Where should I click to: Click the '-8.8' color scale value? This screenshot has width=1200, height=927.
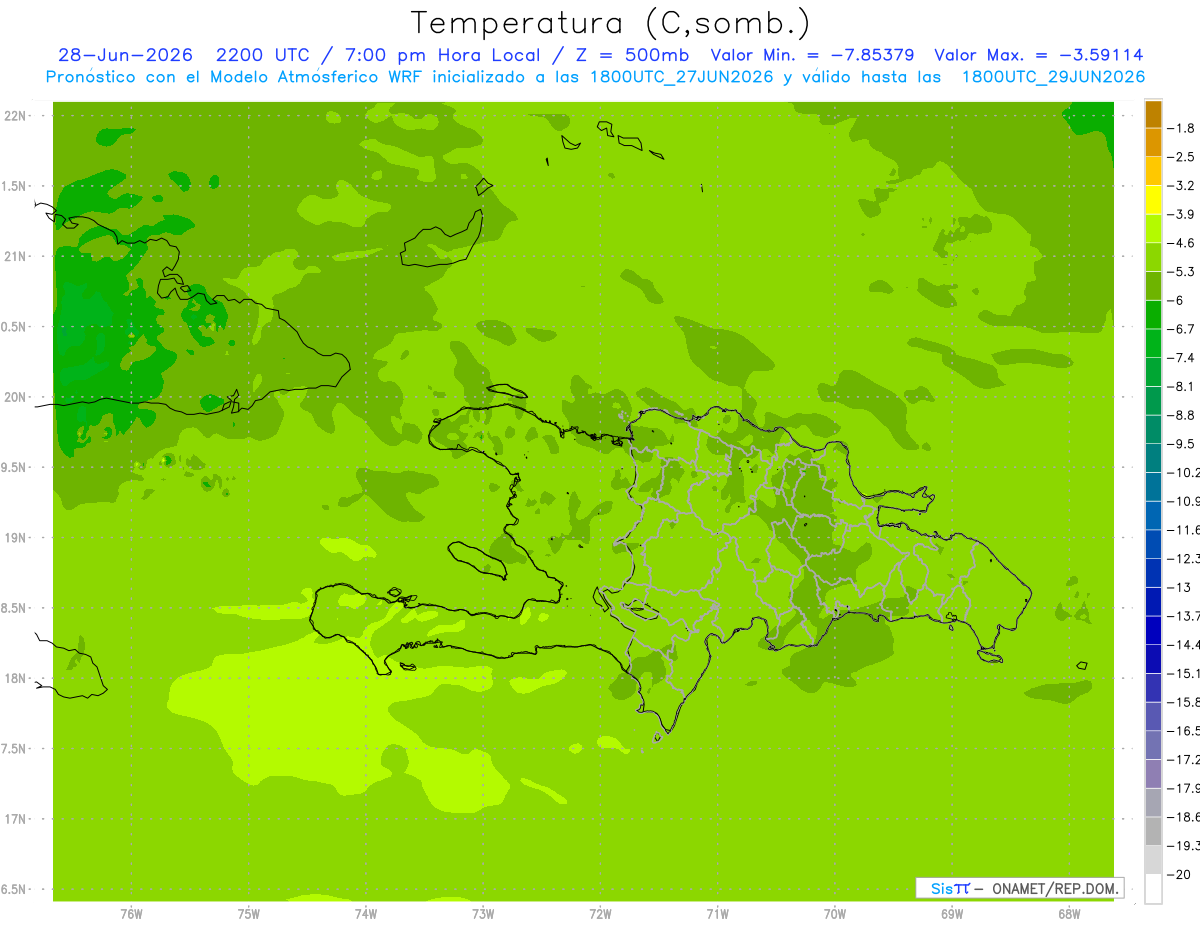pos(1181,415)
